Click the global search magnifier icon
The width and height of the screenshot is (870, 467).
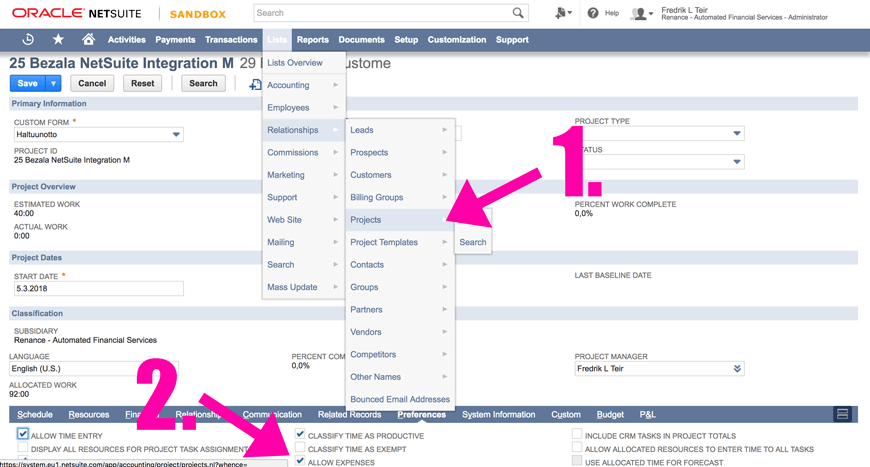click(x=518, y=13)
